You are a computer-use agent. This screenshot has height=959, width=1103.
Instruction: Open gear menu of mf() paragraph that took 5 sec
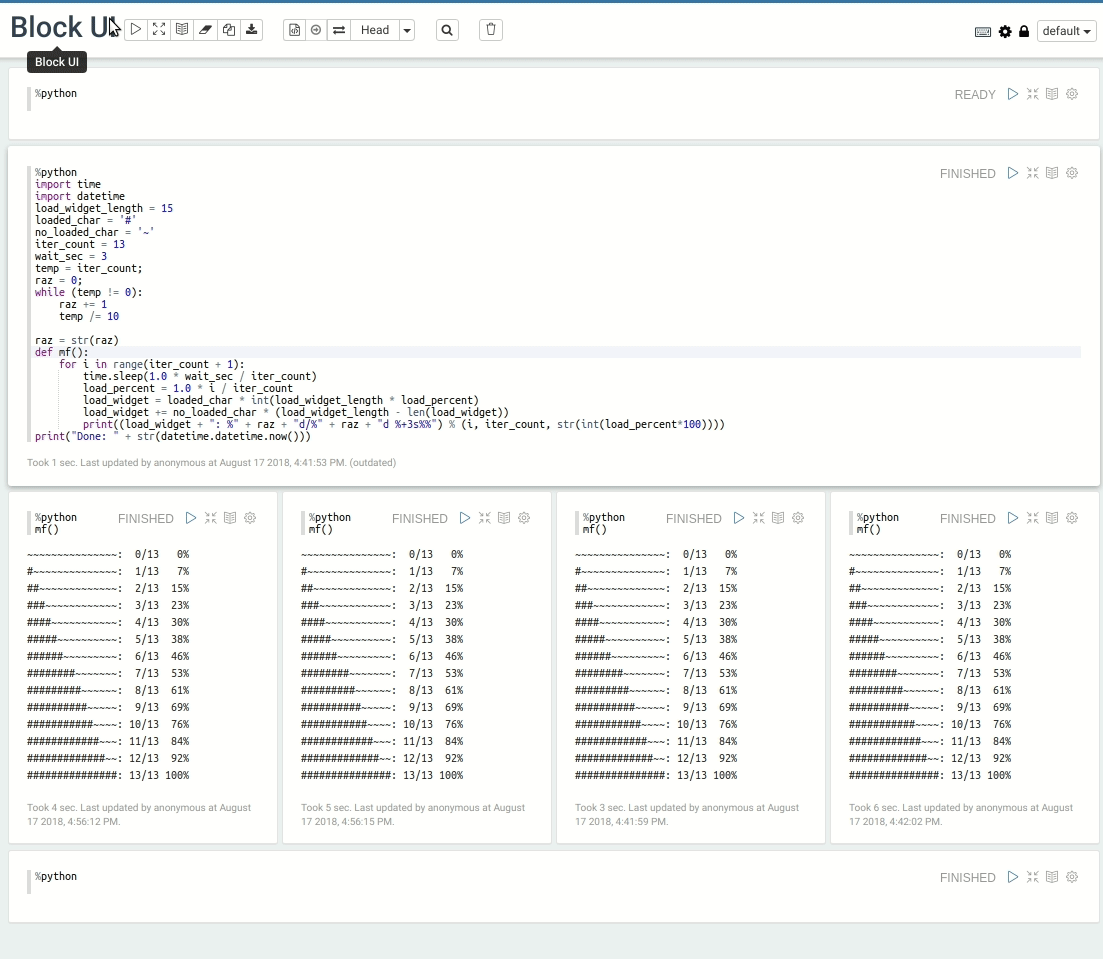(x=524, y=518)
